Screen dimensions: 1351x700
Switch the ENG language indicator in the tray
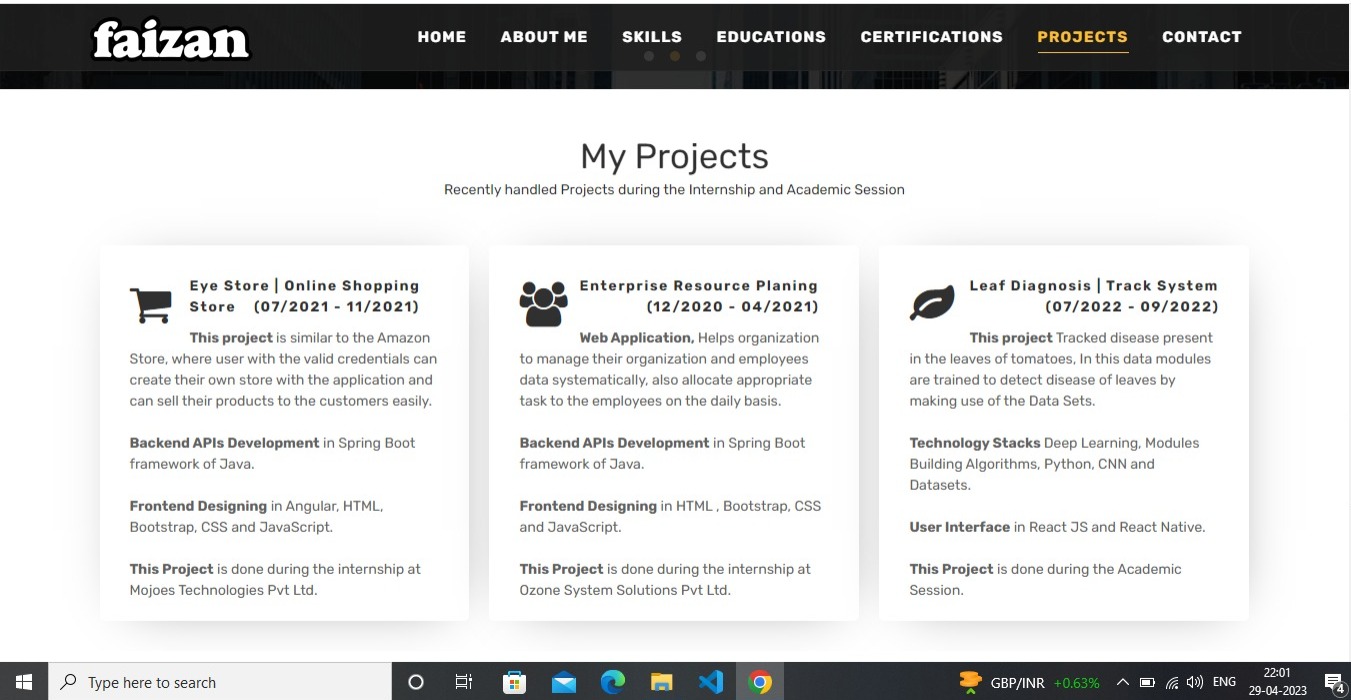[x=1224, y=681]
